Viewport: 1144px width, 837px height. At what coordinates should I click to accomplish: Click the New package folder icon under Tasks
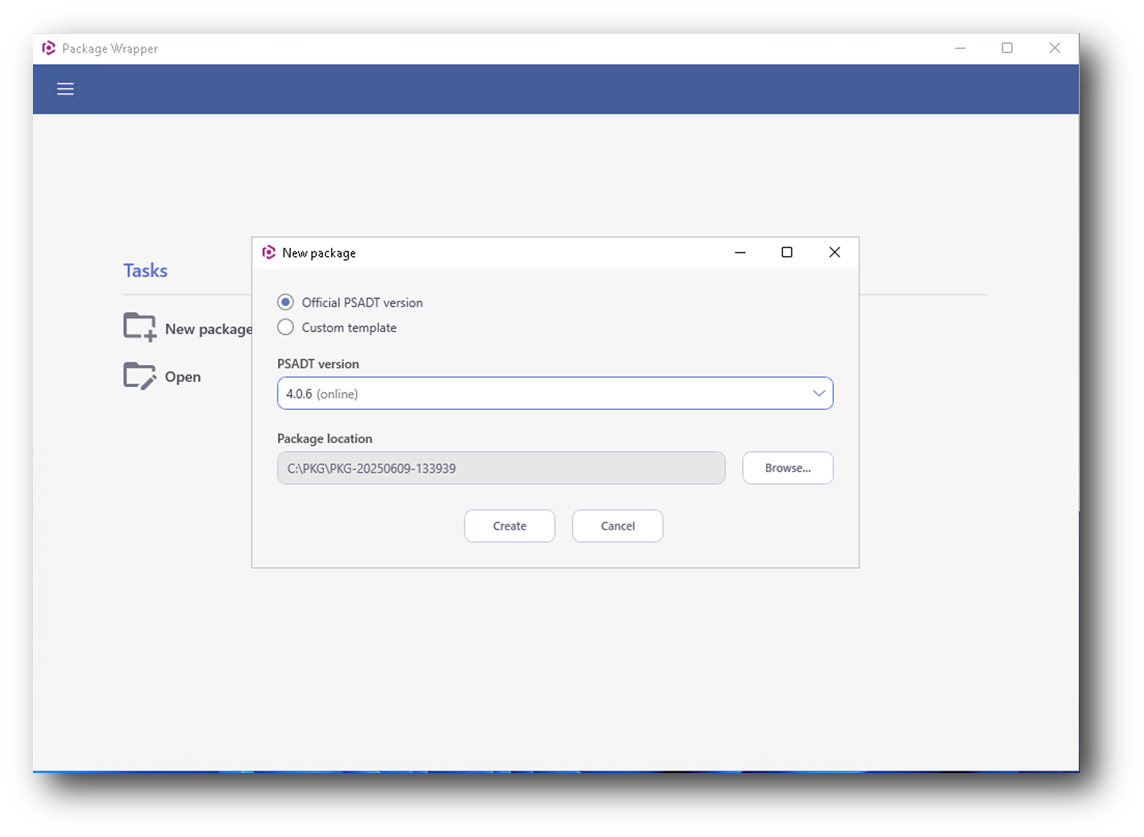(x=140, y=328)
